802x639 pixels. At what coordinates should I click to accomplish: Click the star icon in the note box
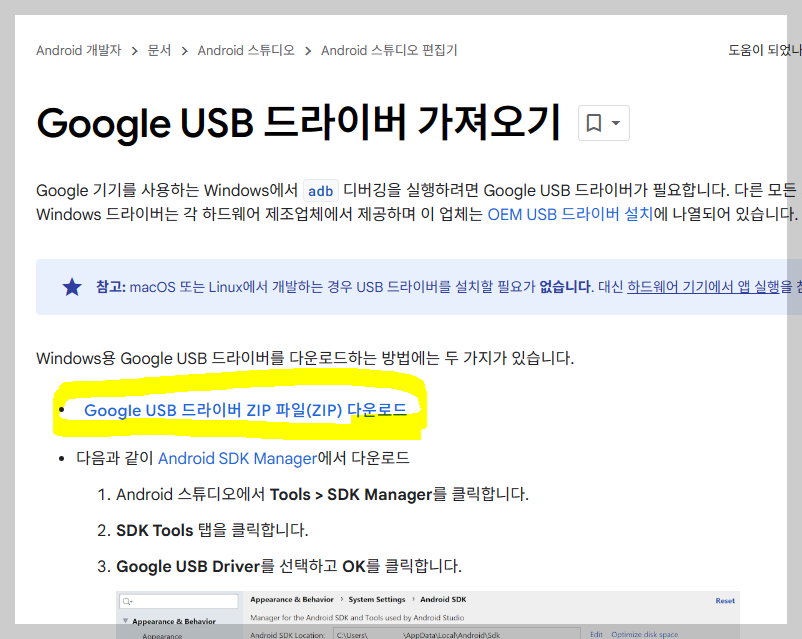click(72, 287)
